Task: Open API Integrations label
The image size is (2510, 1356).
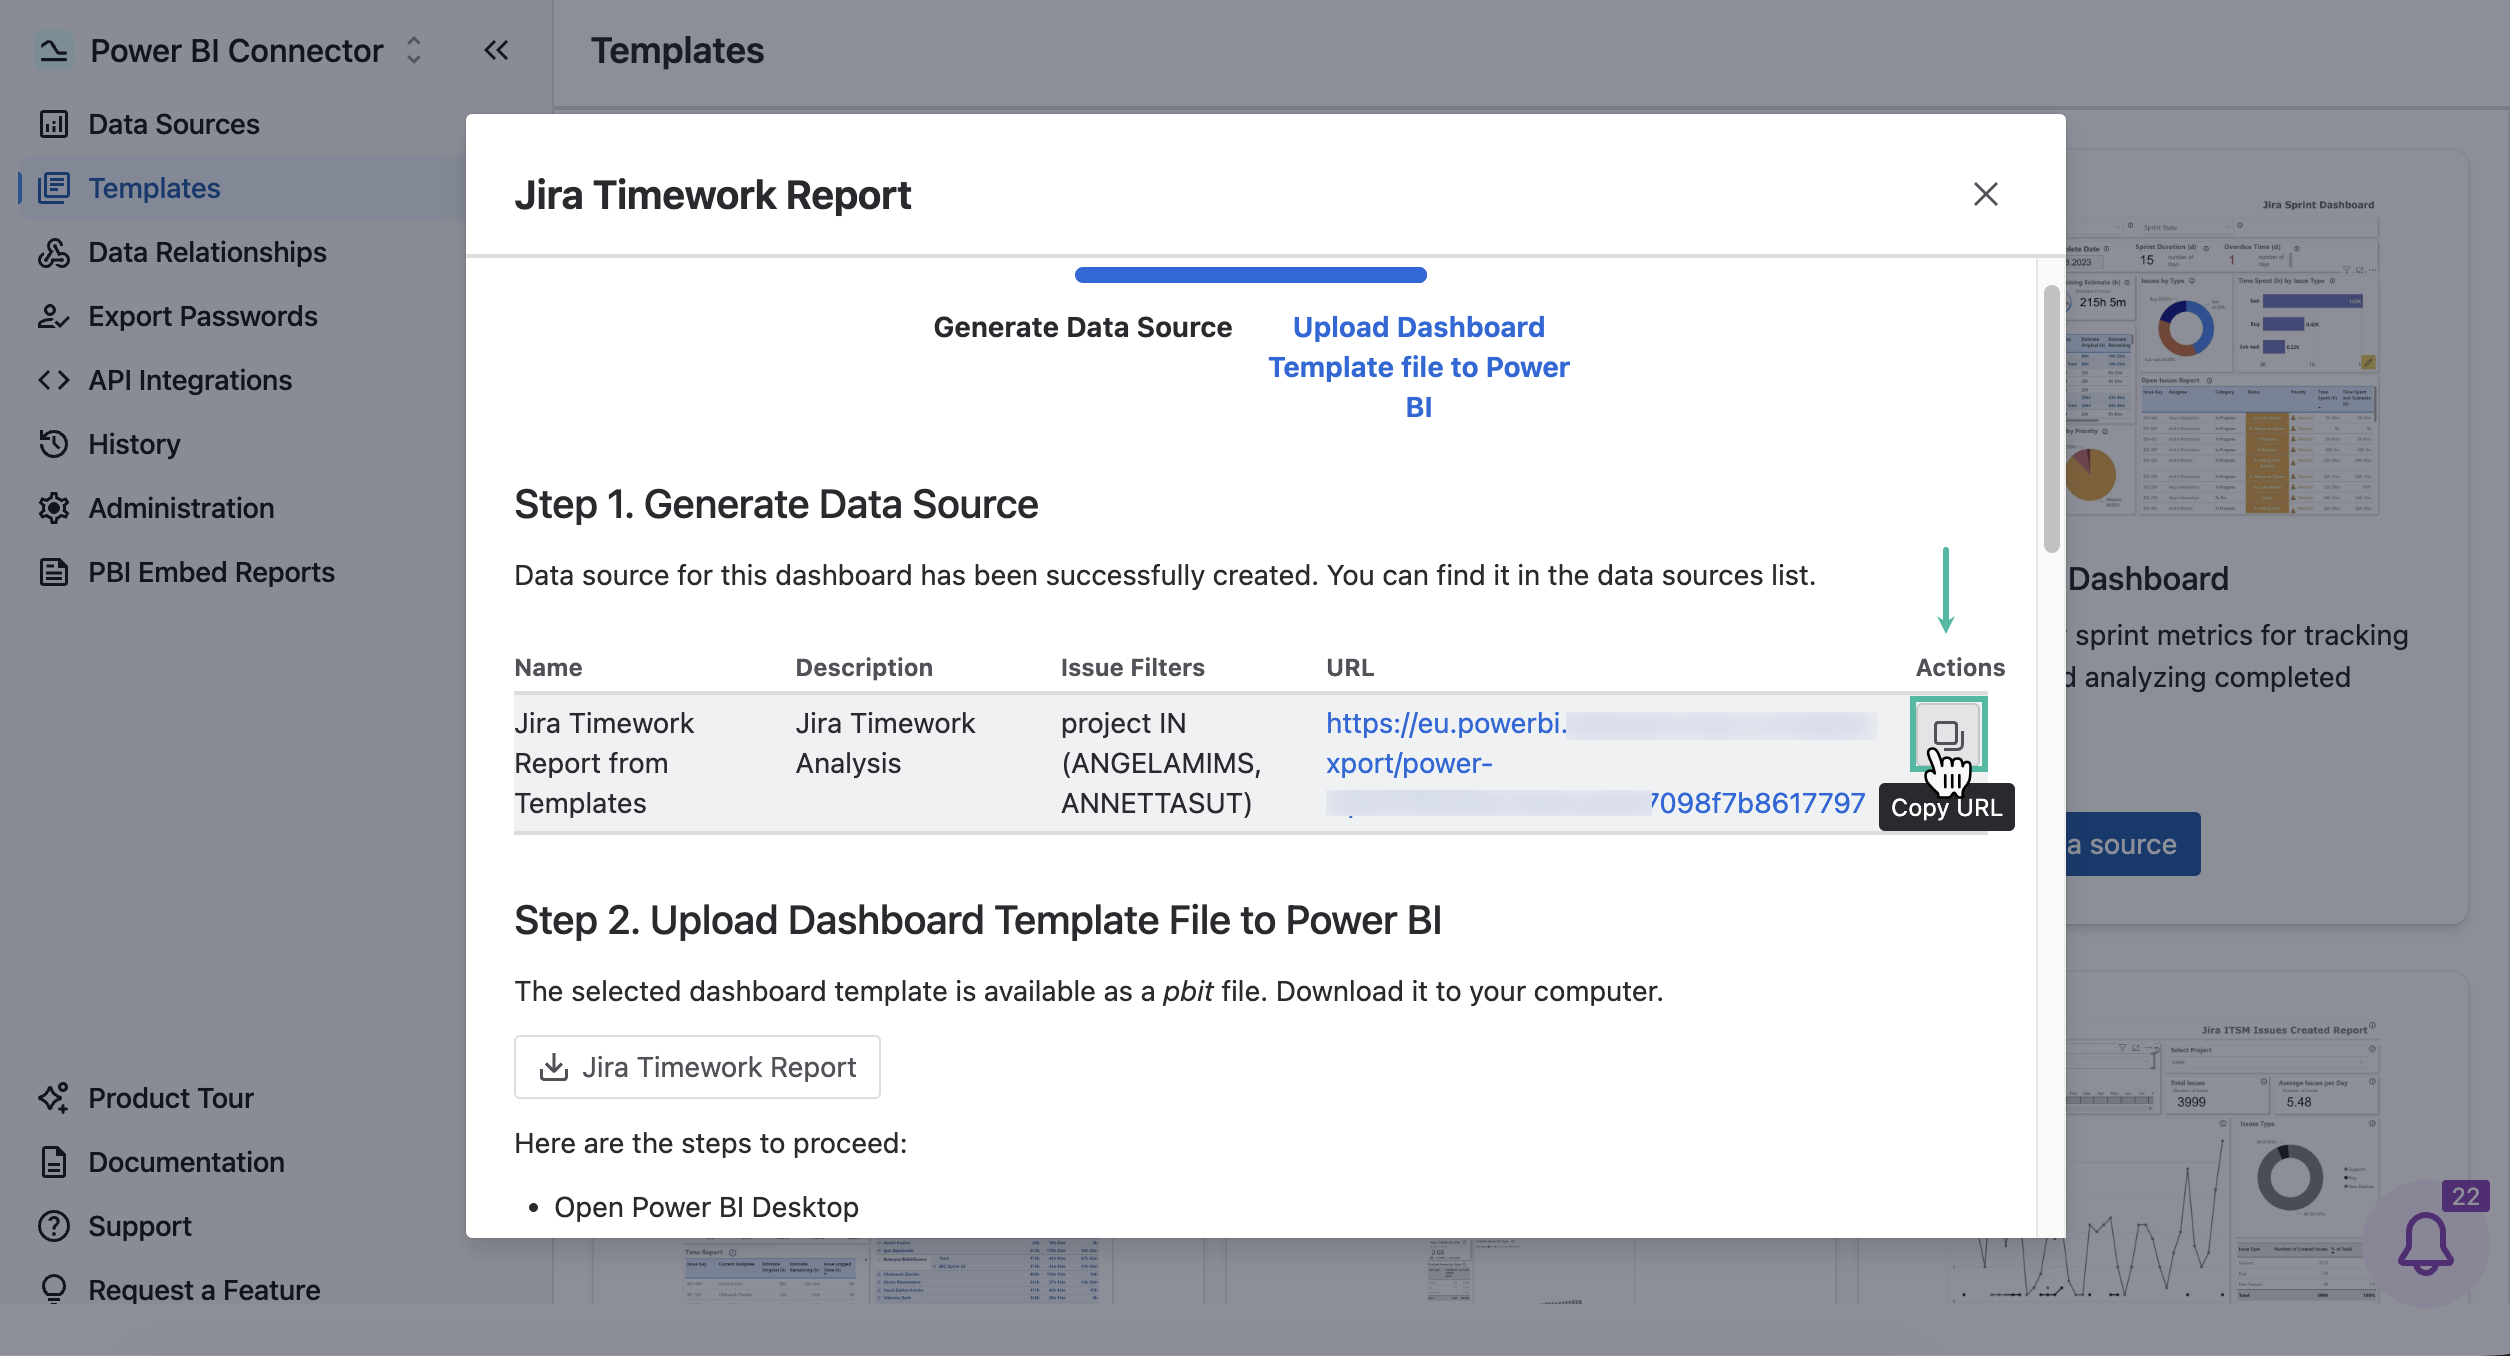Action: (x=190, y=380)
